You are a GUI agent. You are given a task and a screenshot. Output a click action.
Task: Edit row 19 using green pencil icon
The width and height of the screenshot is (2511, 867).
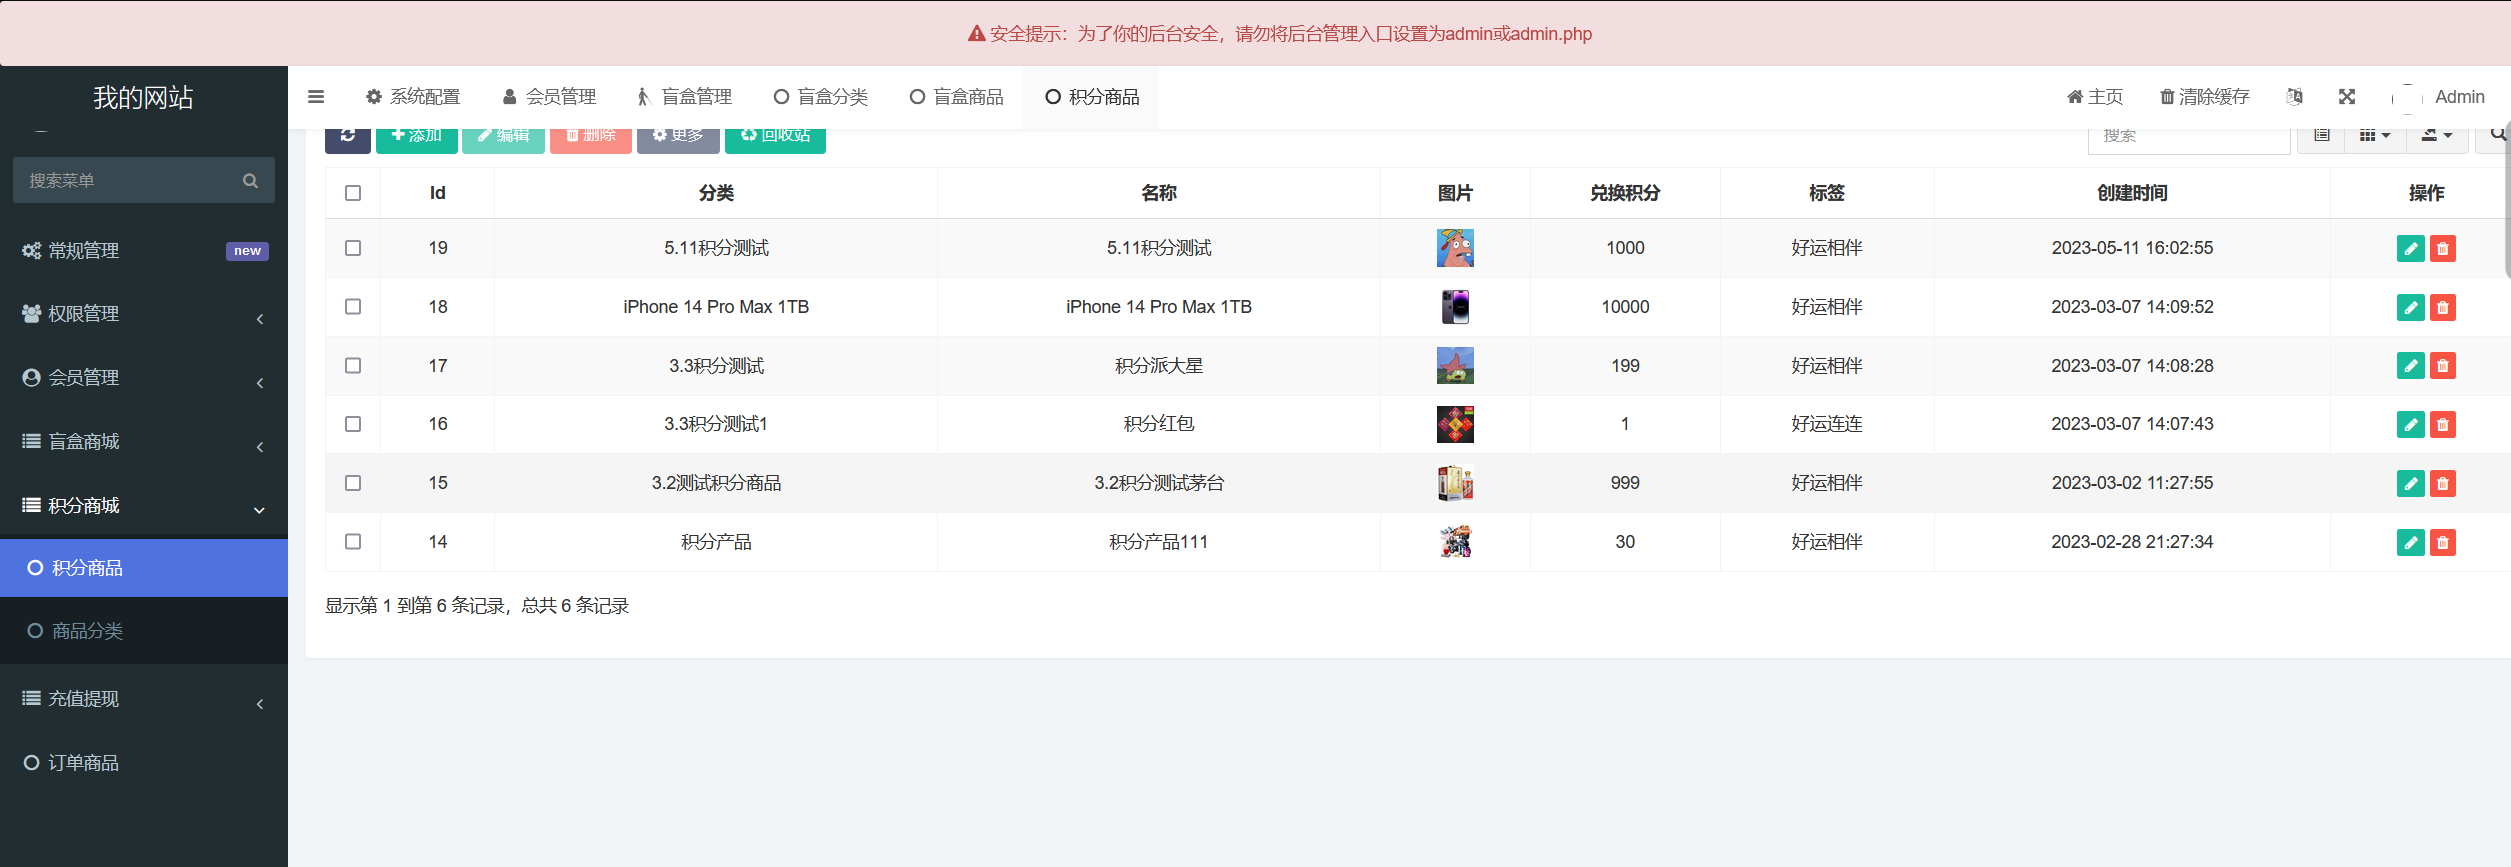pyautogui.click(x=2410, y=249)
